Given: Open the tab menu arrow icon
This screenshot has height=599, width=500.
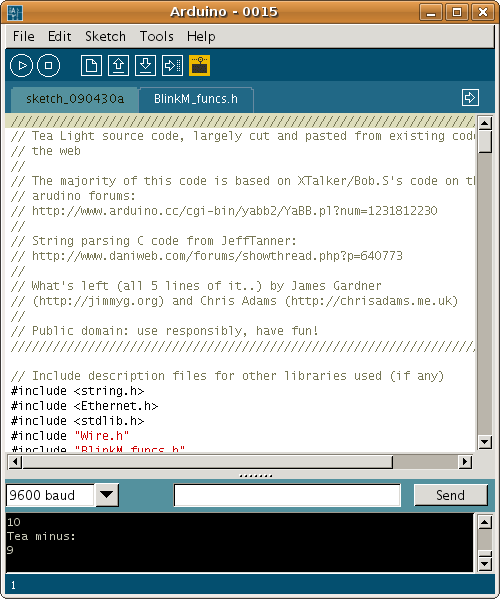Looking at the screenshot, I should pyautogui.click(x=470, y=98).
